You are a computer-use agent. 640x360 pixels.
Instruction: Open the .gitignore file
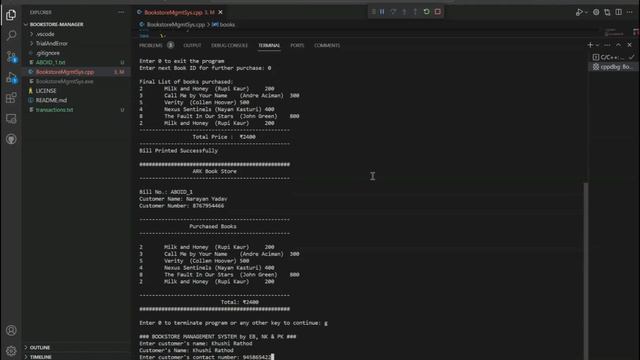pos(47,53)
